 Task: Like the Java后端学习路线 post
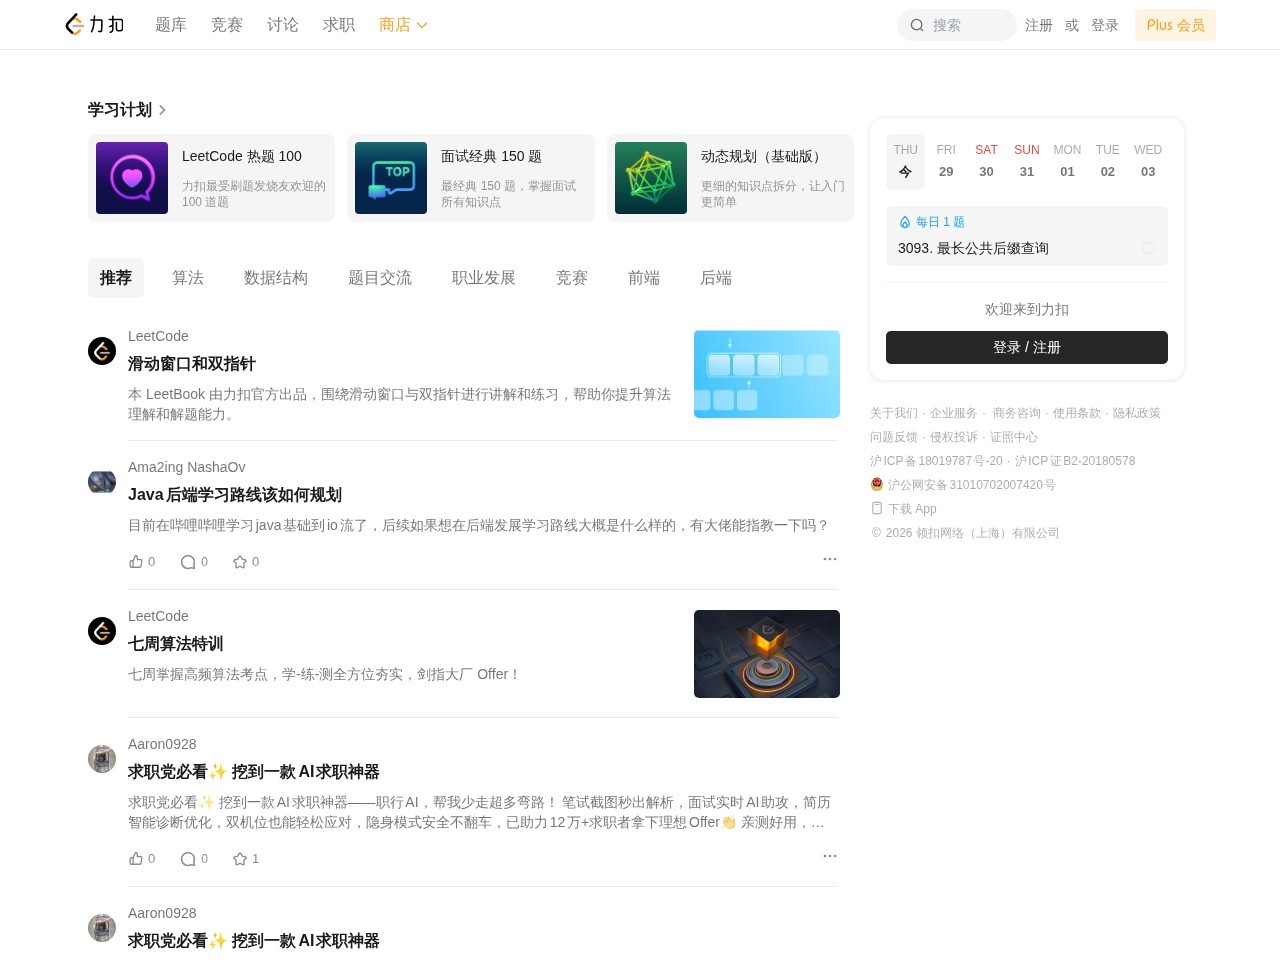pos(136,561)
